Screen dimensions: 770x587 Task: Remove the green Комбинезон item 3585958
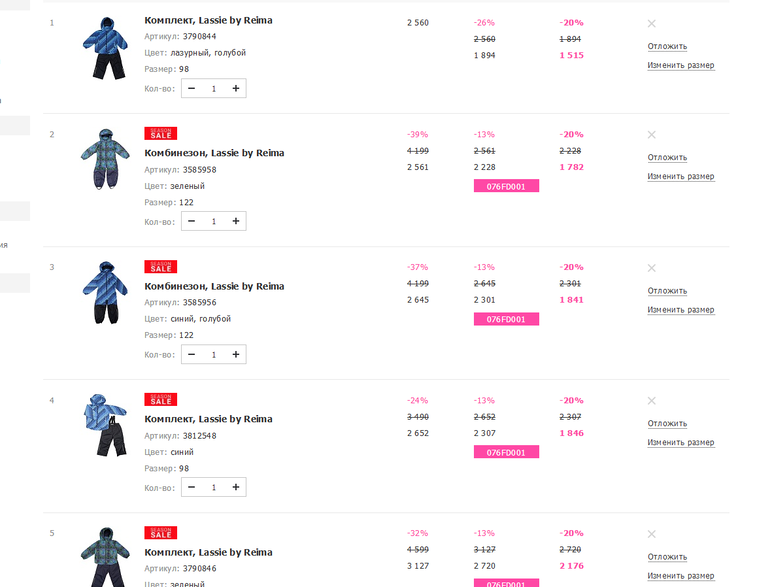(652, 134)
